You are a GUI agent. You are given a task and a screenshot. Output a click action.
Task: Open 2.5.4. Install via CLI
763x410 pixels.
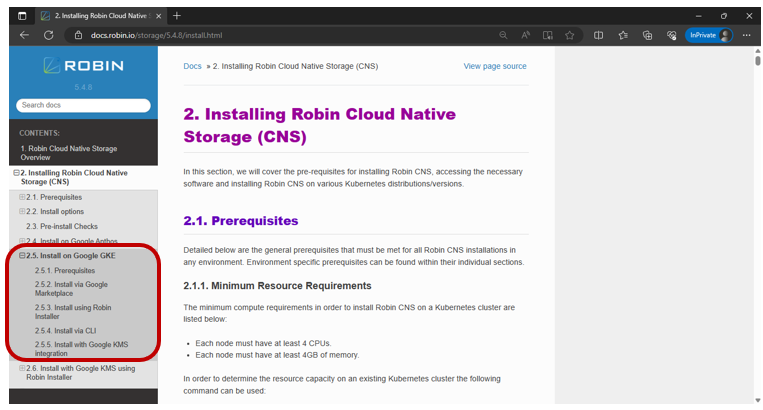coord(65,331)
